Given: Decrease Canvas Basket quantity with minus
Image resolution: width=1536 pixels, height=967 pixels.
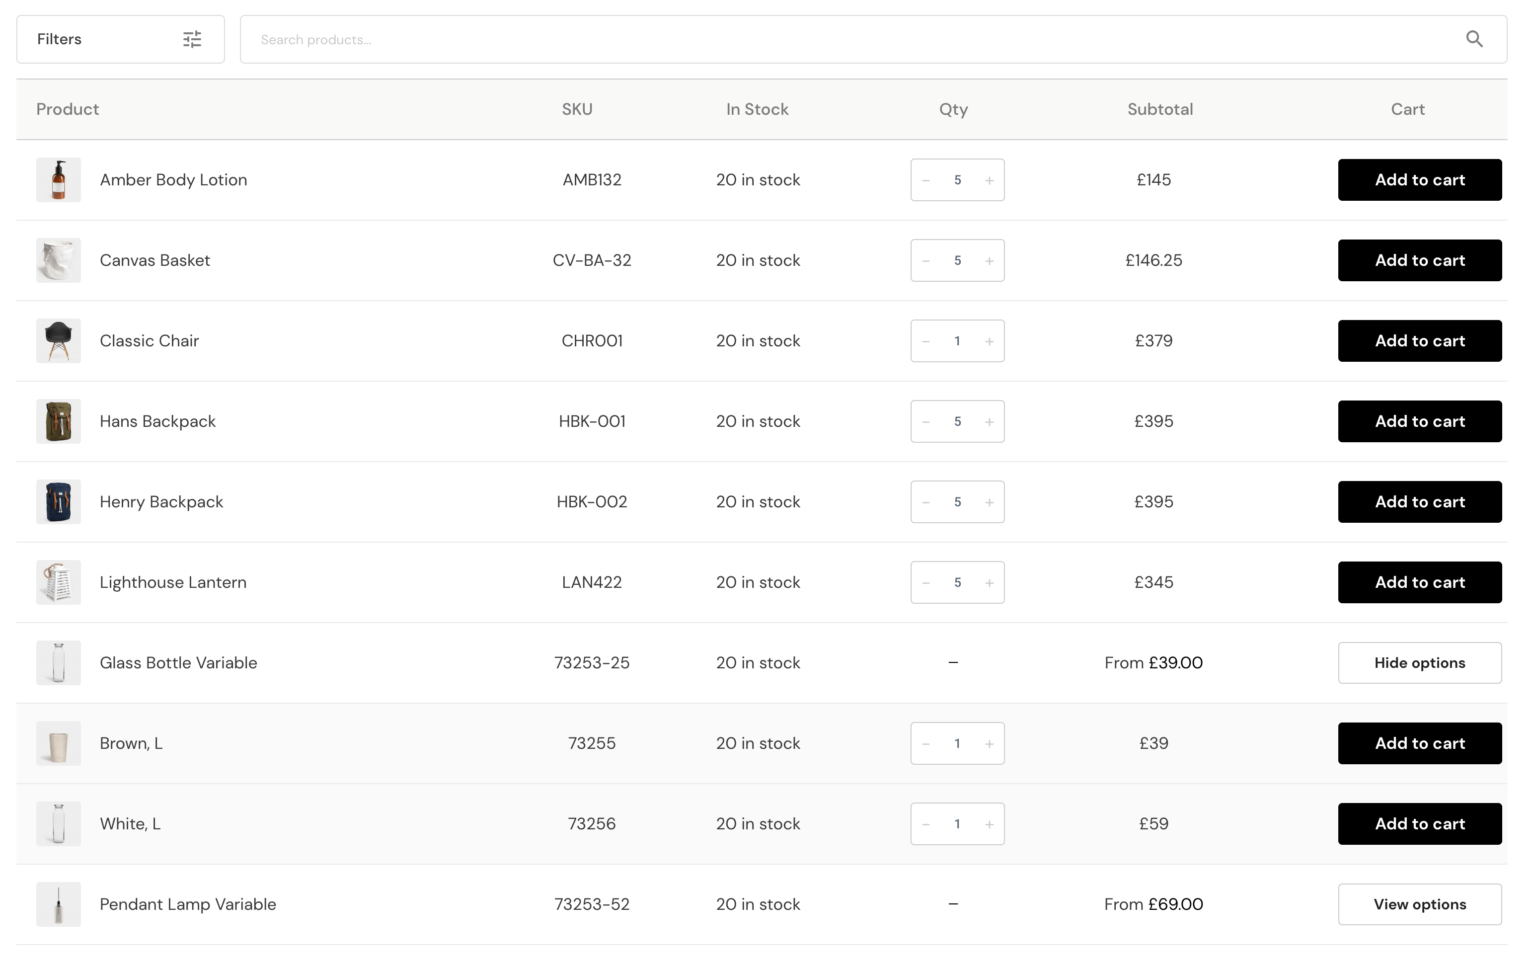Looking at the screenshot, I should pyautogui.click(x=925, y=260).
